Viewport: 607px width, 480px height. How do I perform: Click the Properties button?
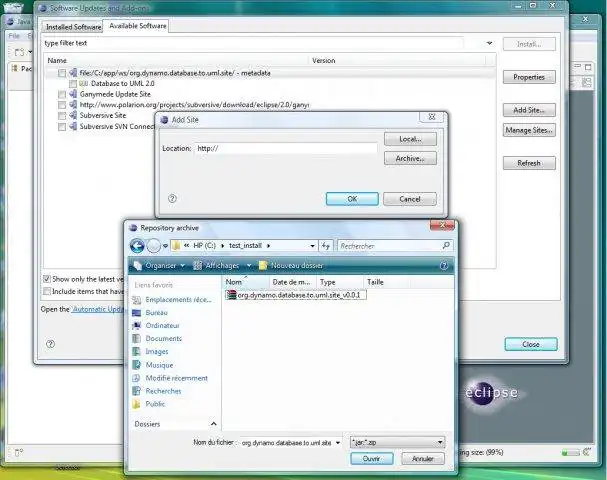[529, 77]
